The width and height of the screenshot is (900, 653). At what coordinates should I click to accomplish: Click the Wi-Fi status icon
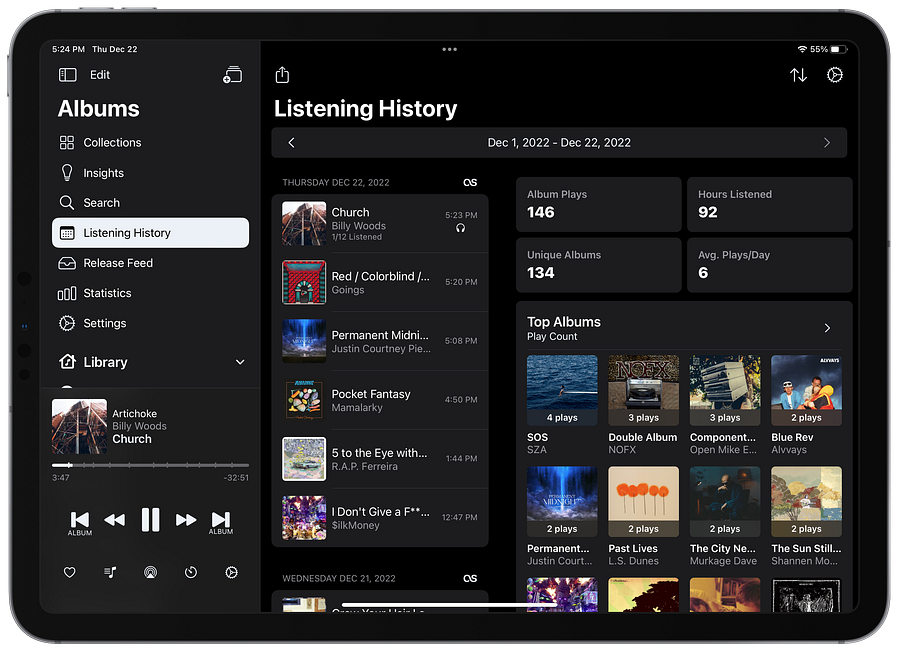(802, 49)
